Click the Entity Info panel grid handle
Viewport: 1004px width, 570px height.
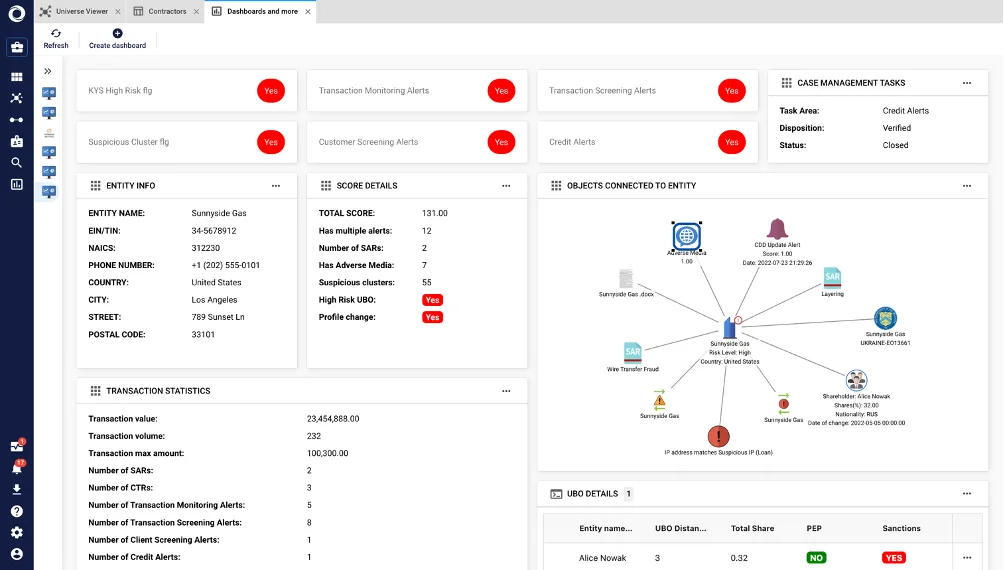tap(95, 186)
